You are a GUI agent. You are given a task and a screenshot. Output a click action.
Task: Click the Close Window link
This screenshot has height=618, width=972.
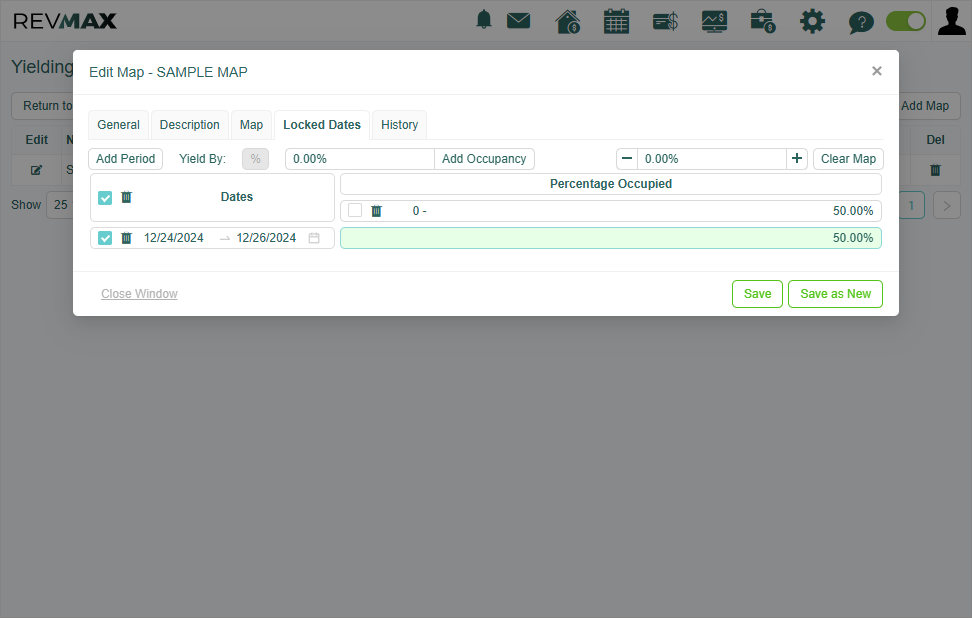coord(139,294)
